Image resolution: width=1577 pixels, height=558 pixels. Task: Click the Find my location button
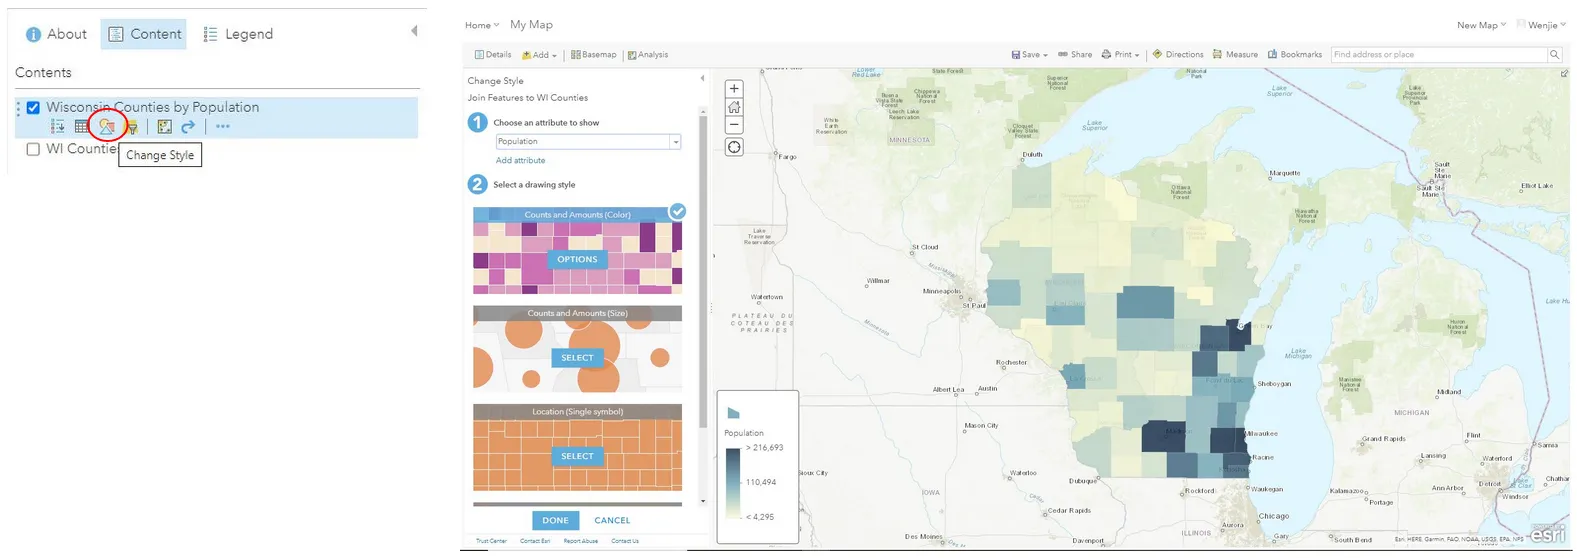tap(734, 147)
